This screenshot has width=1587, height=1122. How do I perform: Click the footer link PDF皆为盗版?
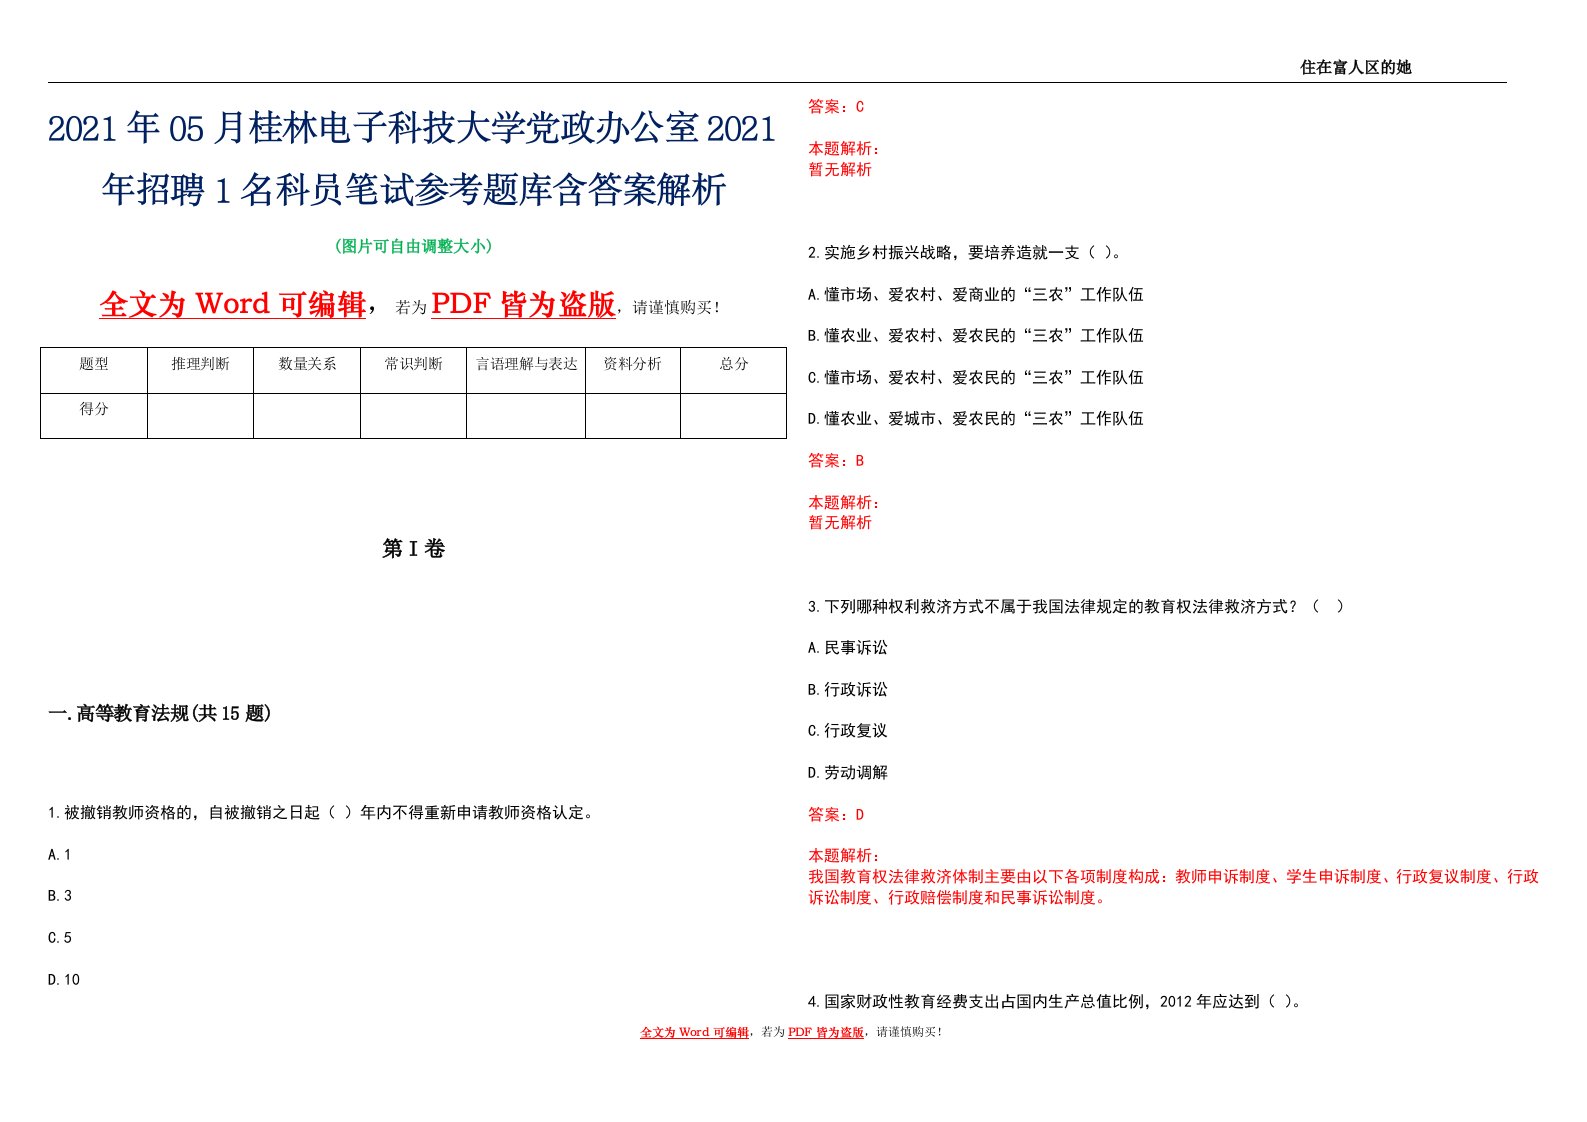825,1032
